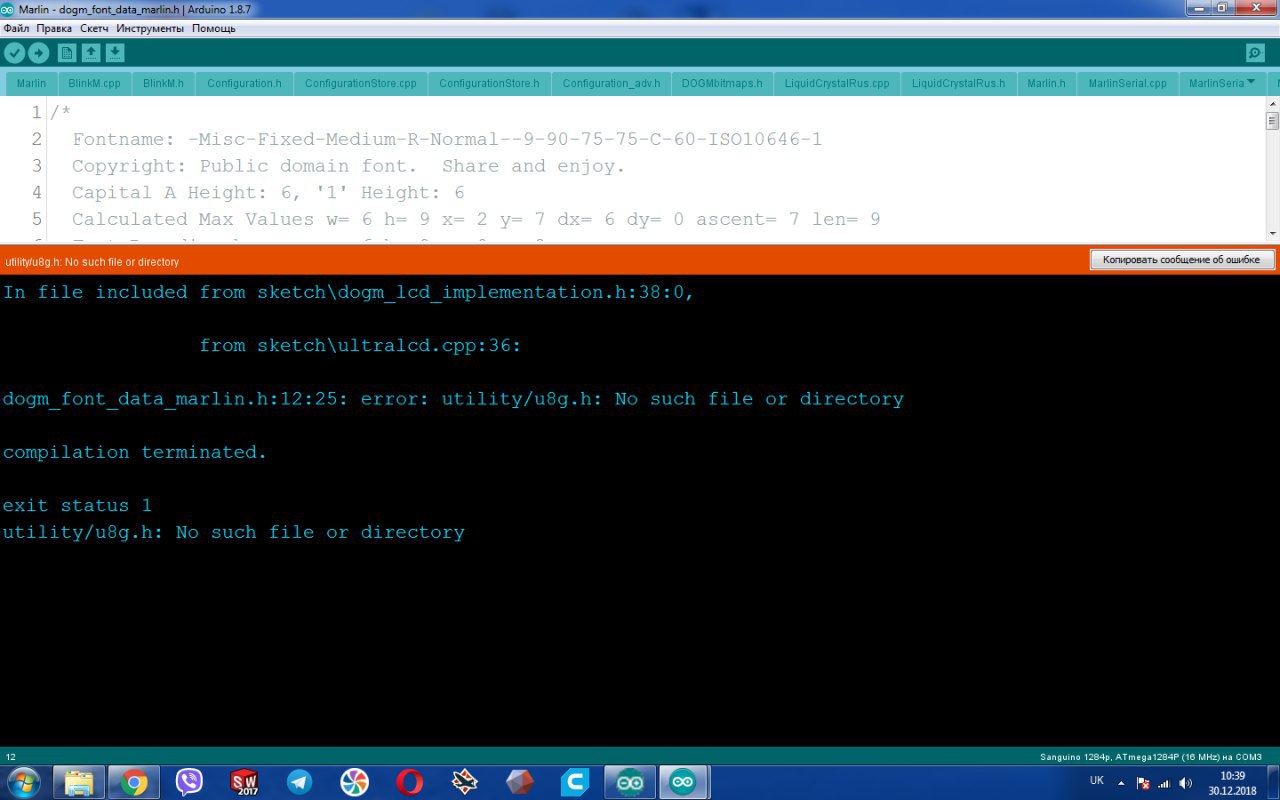The width and height of the screenshot is (1280, 800).
Task: Open the Помощь menu
Action: (214, 28)
